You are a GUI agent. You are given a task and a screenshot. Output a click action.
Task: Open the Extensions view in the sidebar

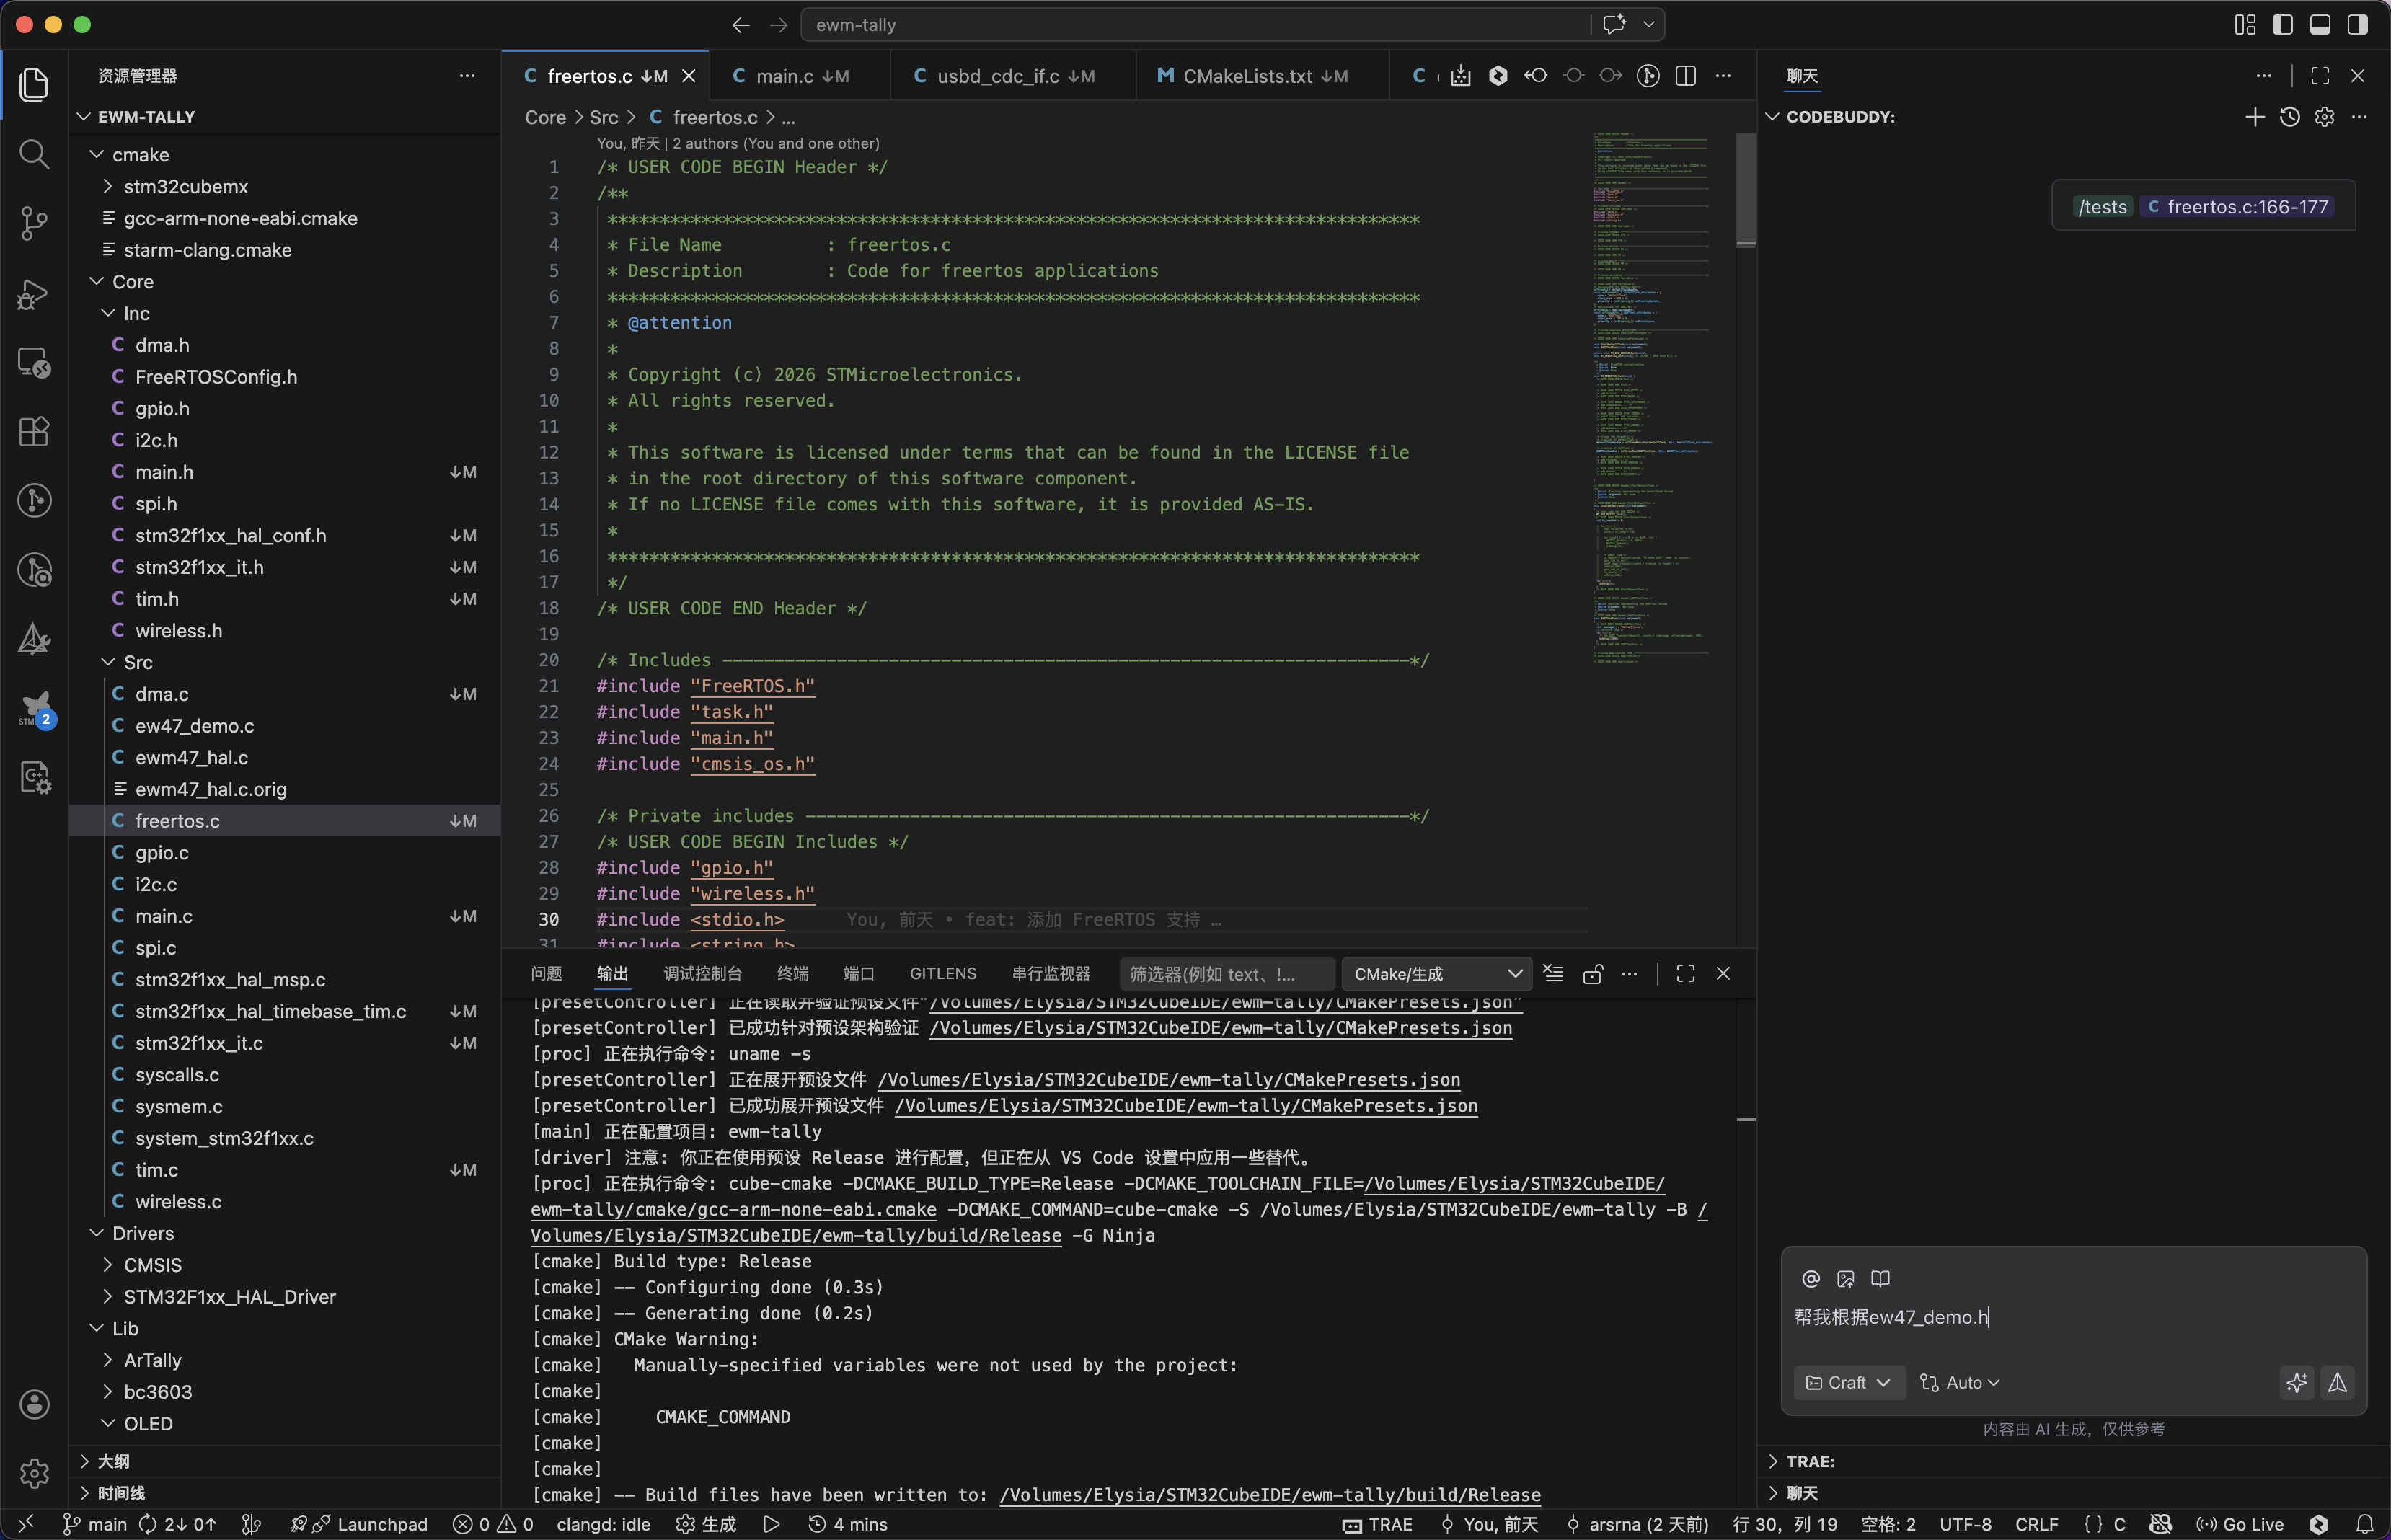tap(34, 431)
